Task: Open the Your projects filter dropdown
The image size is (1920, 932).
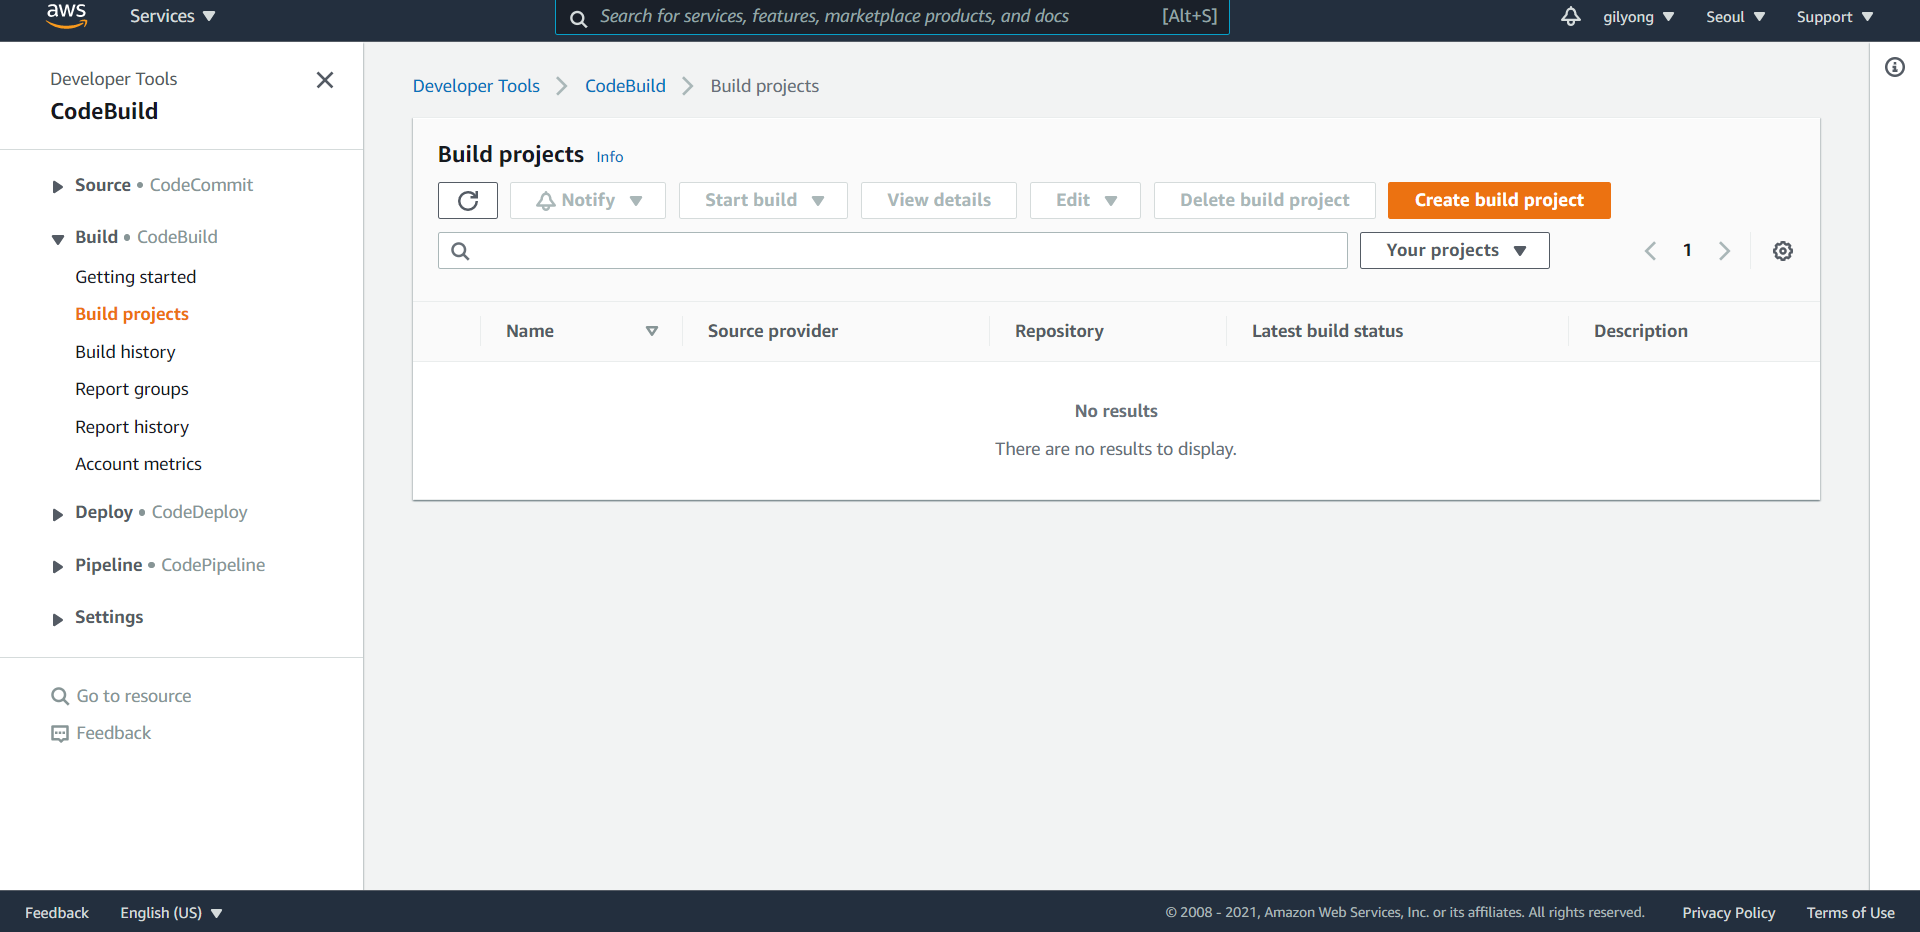Action: [x=1455, y=250]
